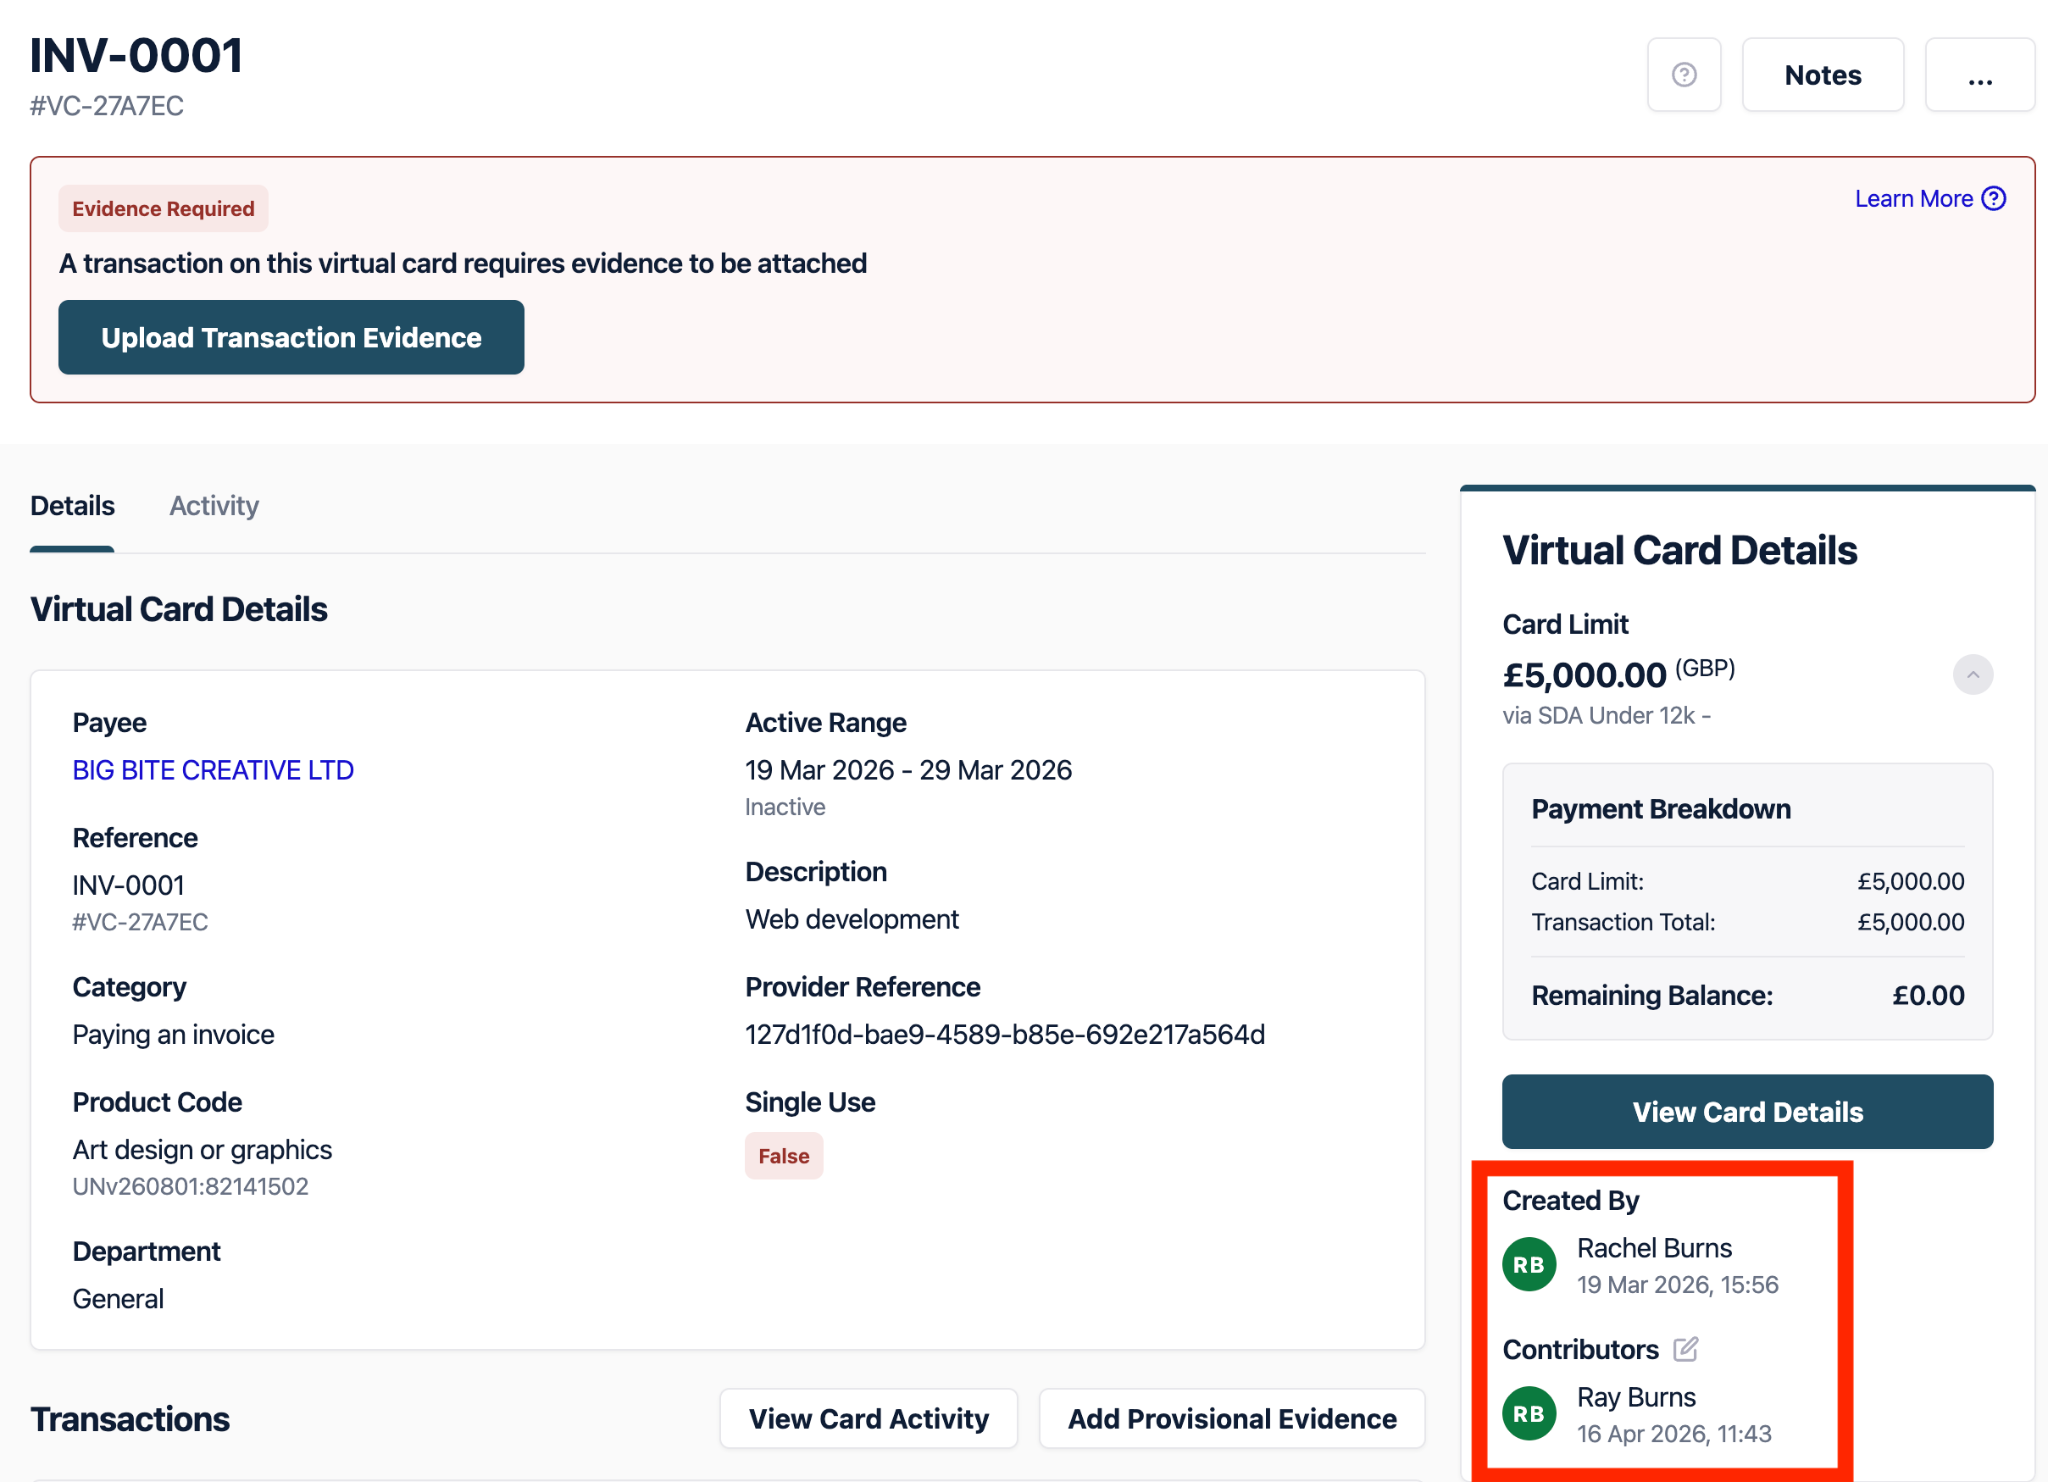Click Upload Transaction Evidence button
Screen dimensions: 2048x1482
[x=291, y=338]
